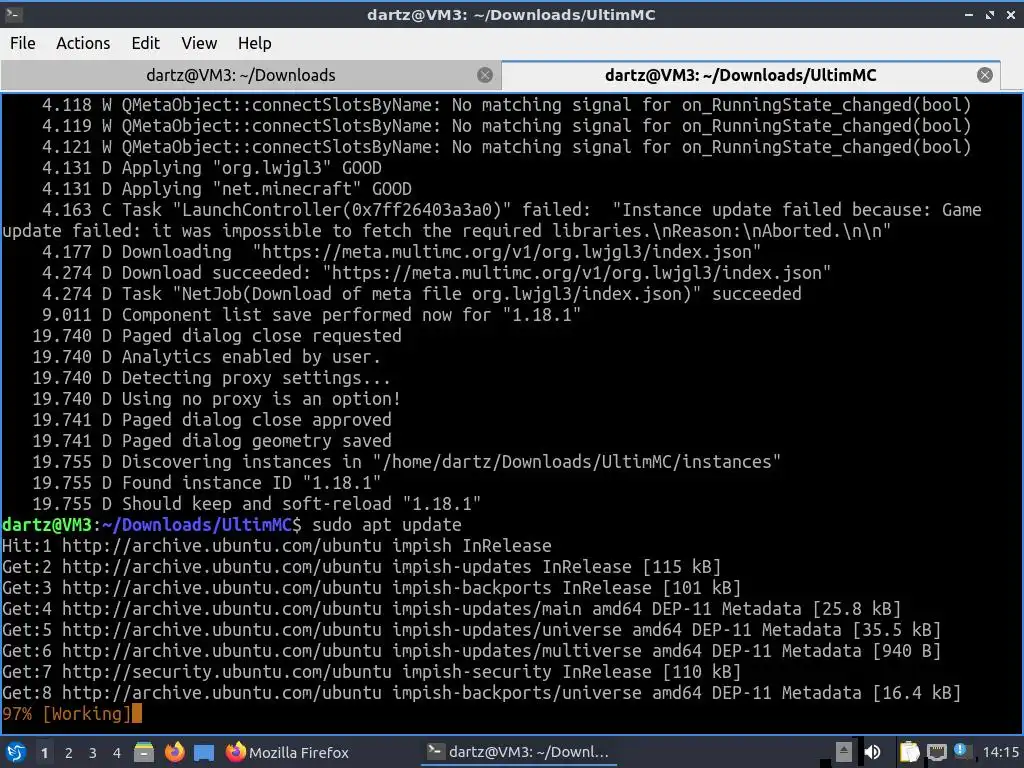Switch to the ~/Downloads terminal tab
Screen dimensions: 1024x768
click(240, 75)
